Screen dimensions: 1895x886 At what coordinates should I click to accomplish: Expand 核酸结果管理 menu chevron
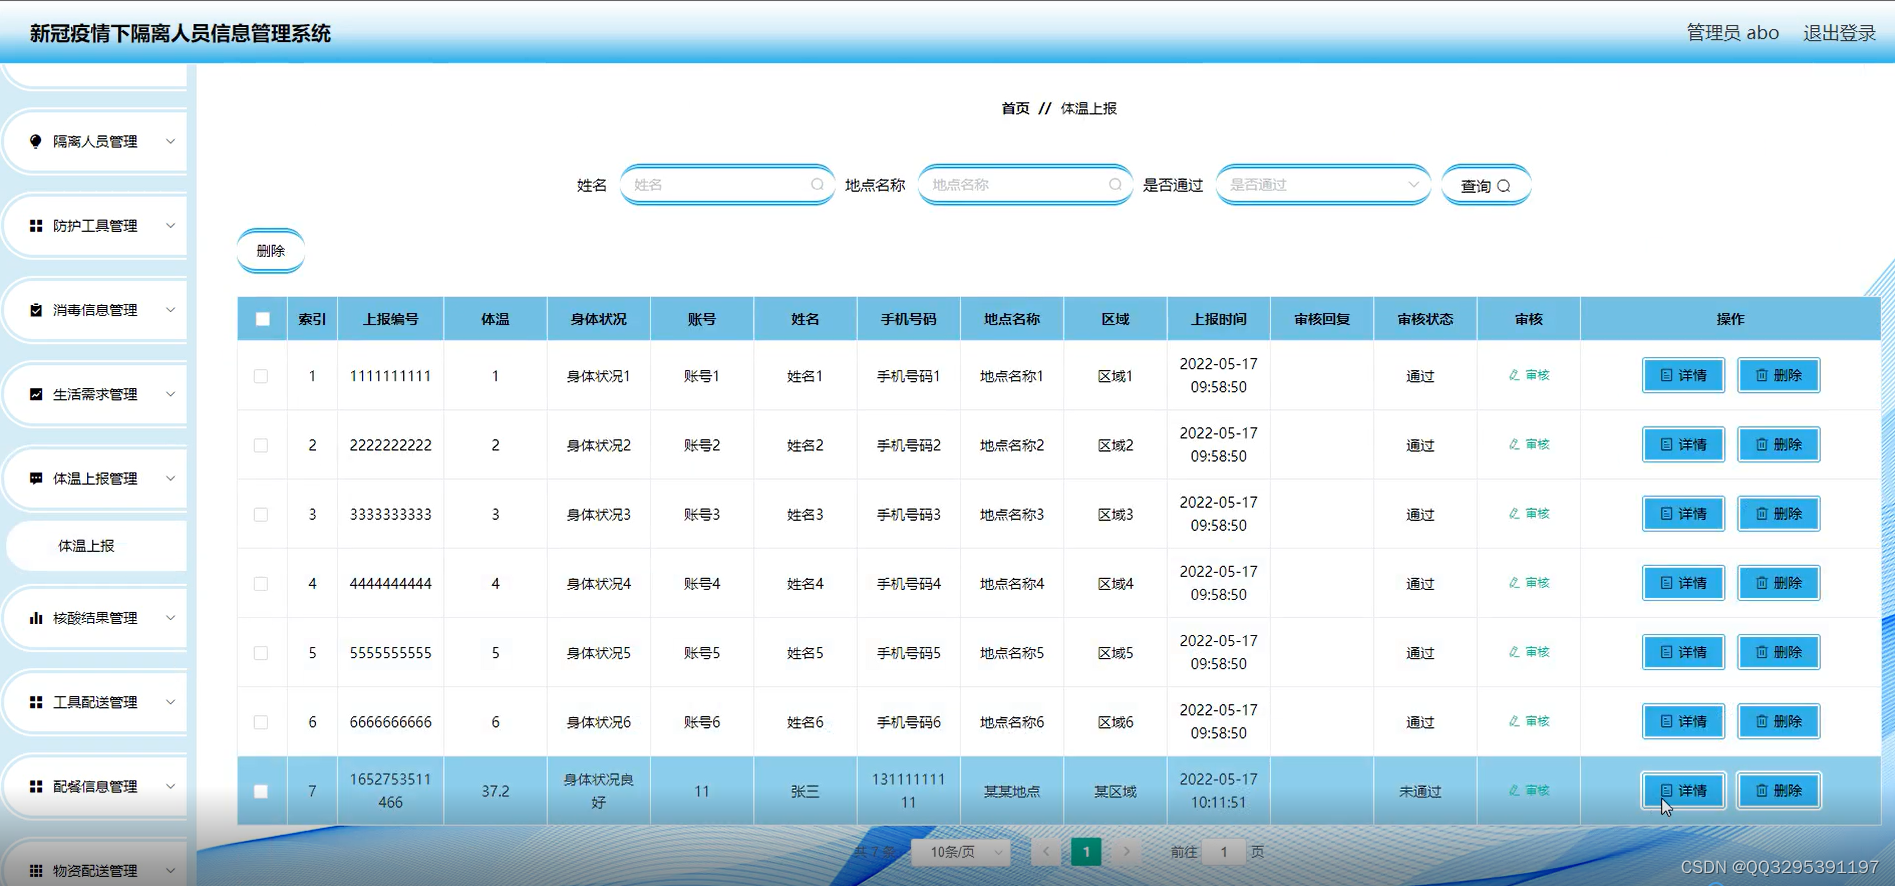click(x=170, y=618)
